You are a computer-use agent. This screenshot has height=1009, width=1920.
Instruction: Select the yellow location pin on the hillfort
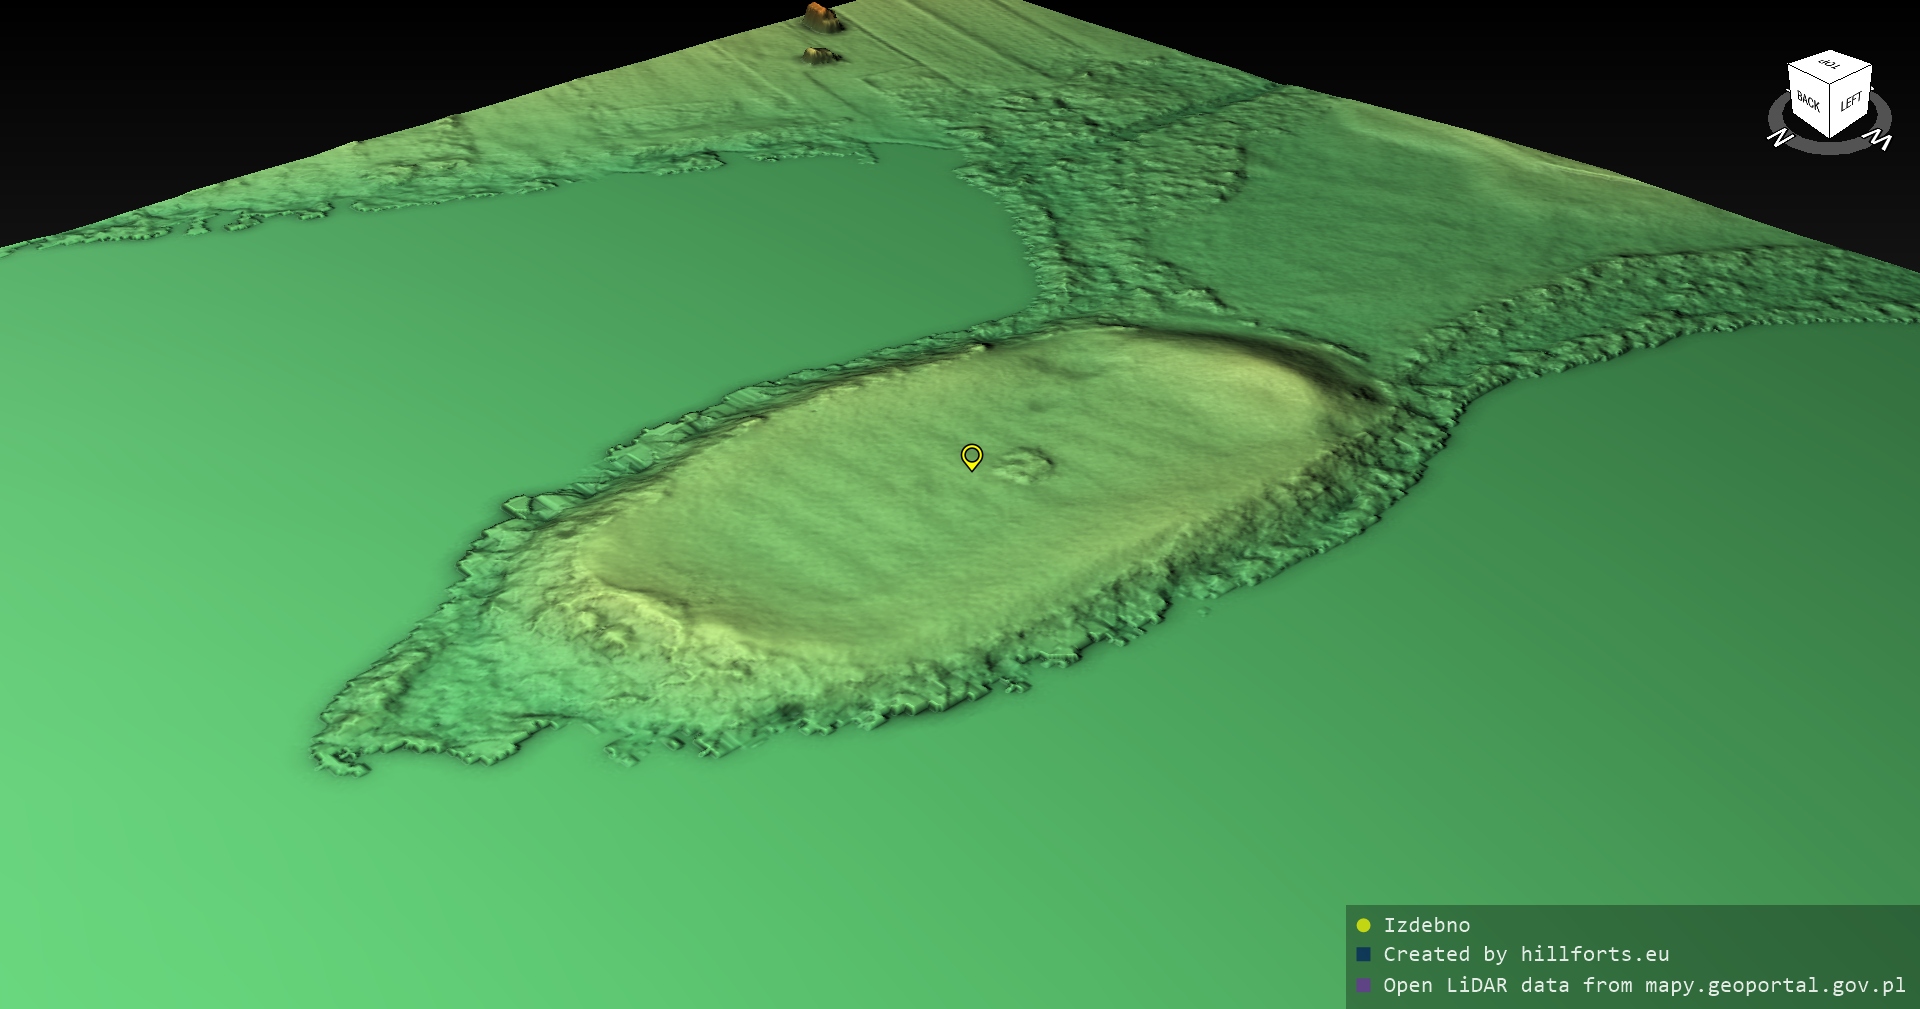click(x=971, y=457)
